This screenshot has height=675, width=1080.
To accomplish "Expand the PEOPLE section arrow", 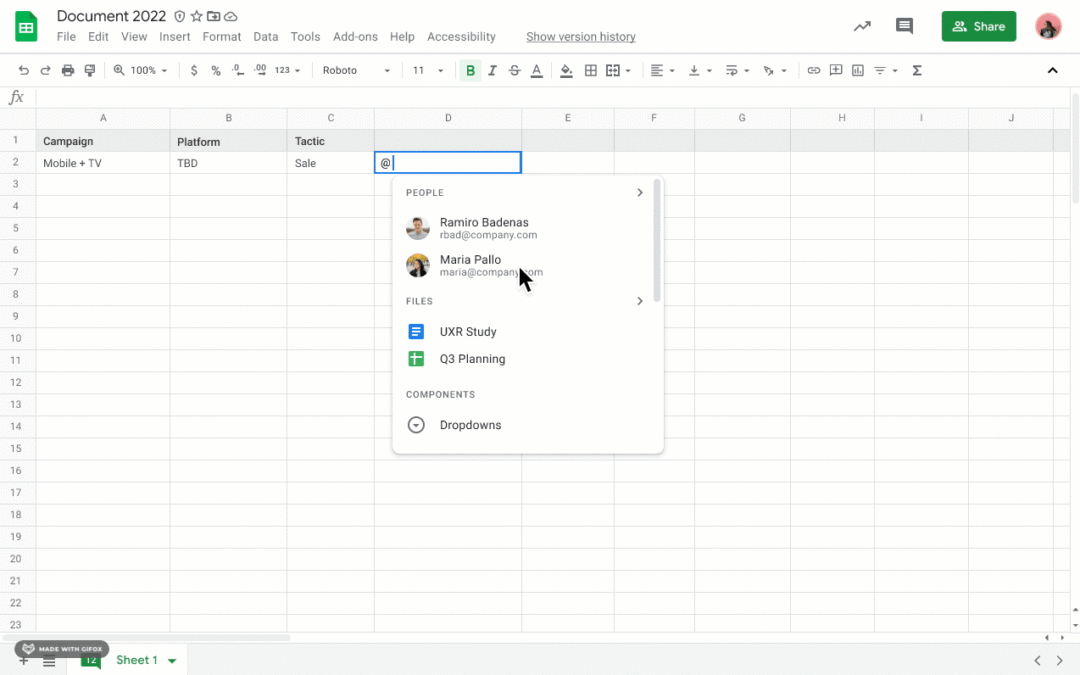I will (x=639, y=192).
